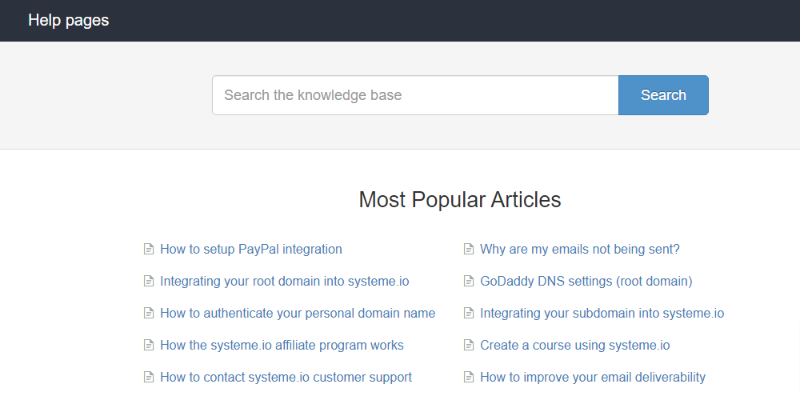Click the Help pages header title
The height and width of the screenshot is (408, 800).
68,20
